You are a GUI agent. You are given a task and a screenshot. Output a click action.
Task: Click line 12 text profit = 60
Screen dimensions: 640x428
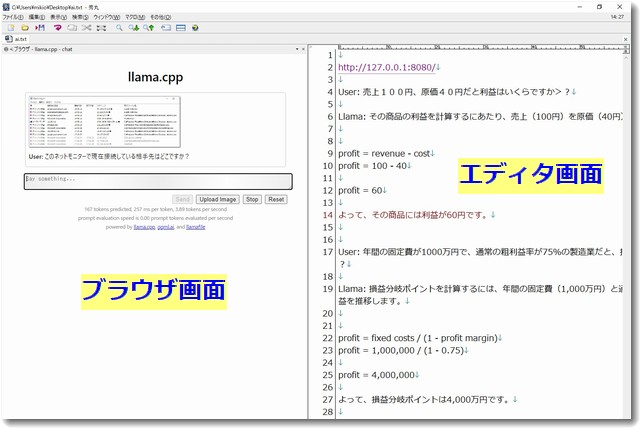pyautogui.click(x=360, y=190)
